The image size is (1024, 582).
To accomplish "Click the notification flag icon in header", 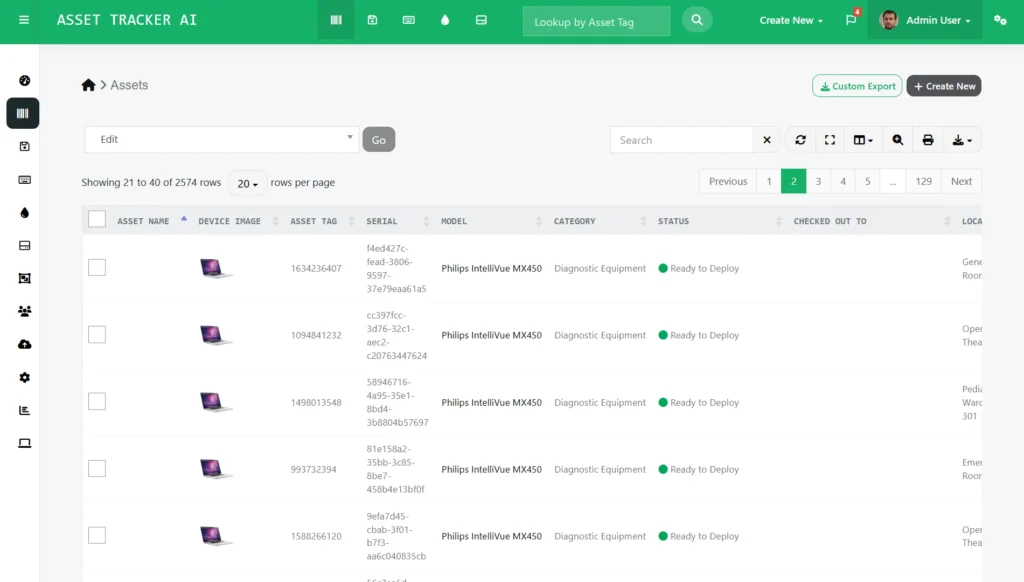I will click(851, 20).
